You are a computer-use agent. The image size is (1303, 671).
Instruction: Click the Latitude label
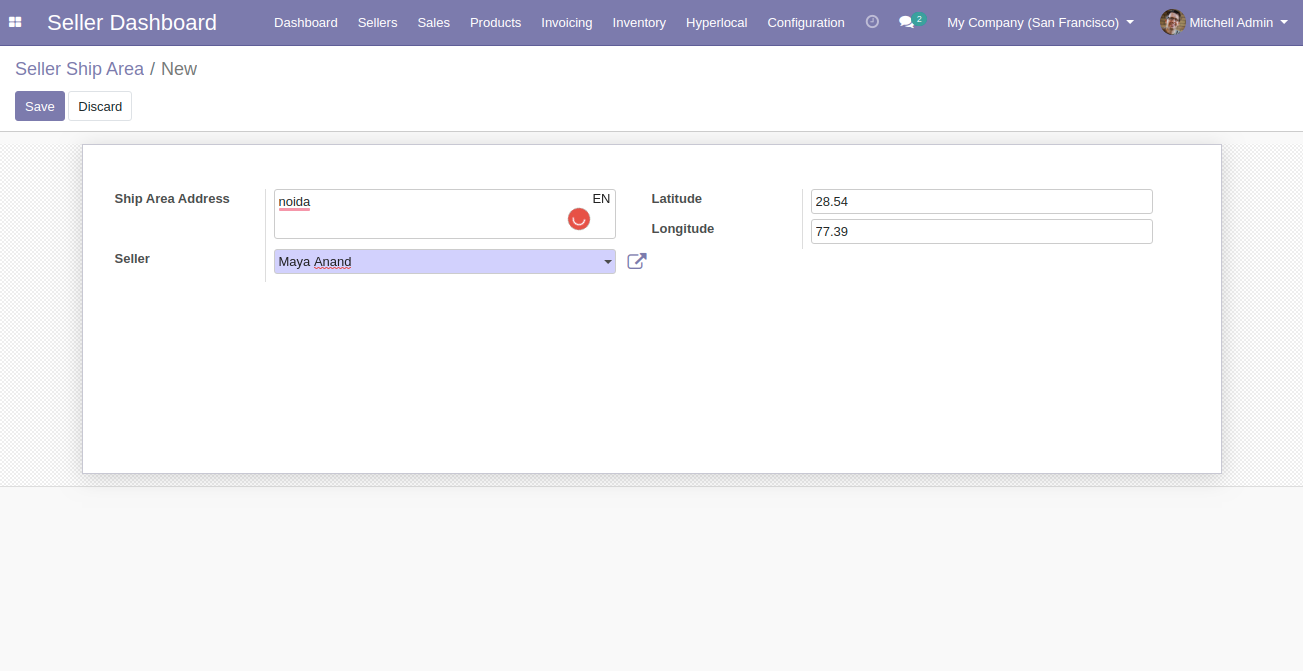(x=677, y=199)
